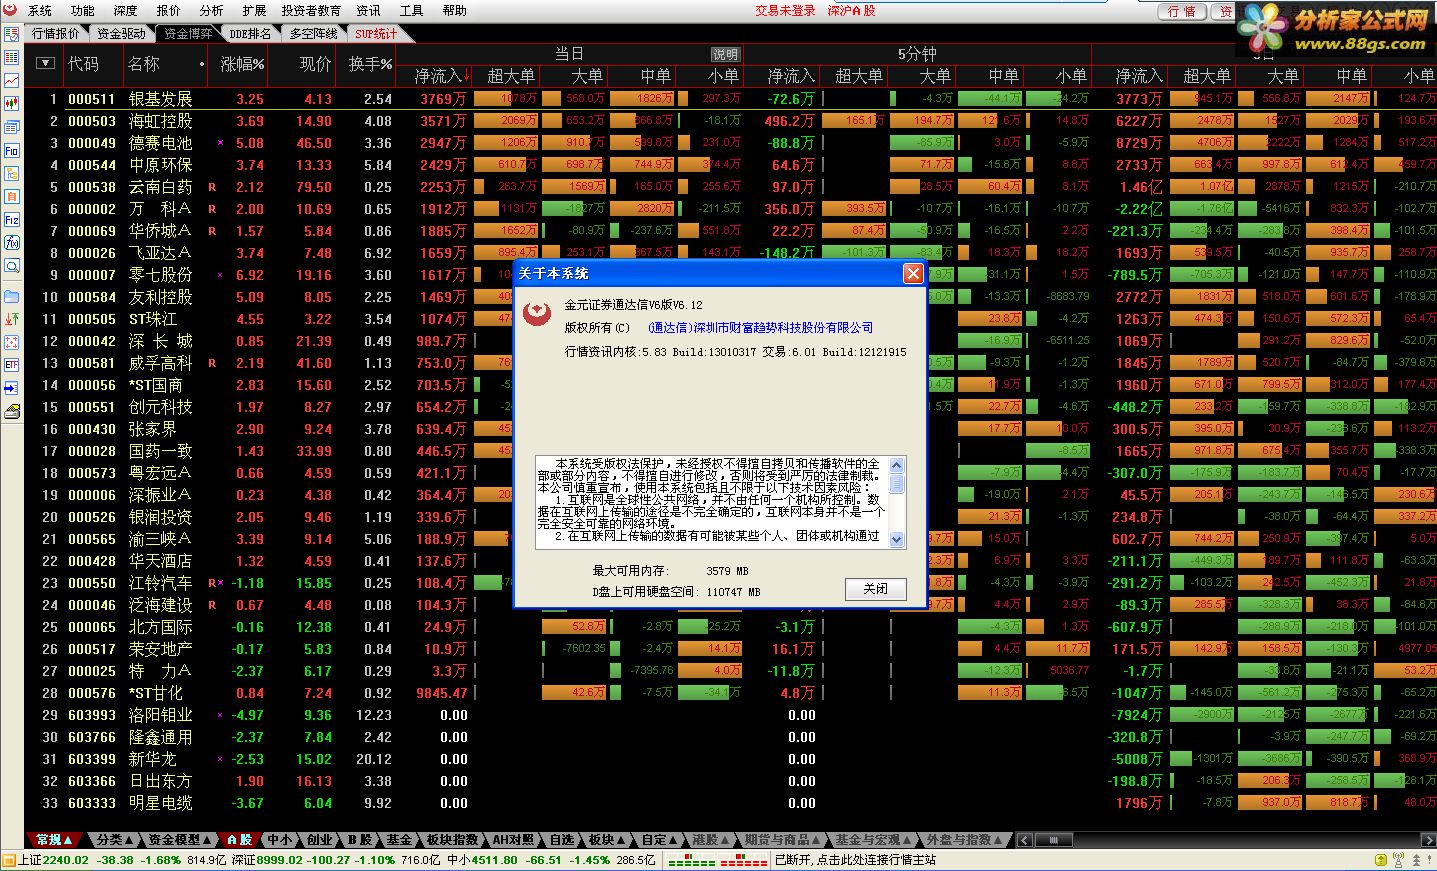This screenshot has height=871, width=1437.
Task: Switch to the 行情报价 tab
Action: (x=56, y=33)
